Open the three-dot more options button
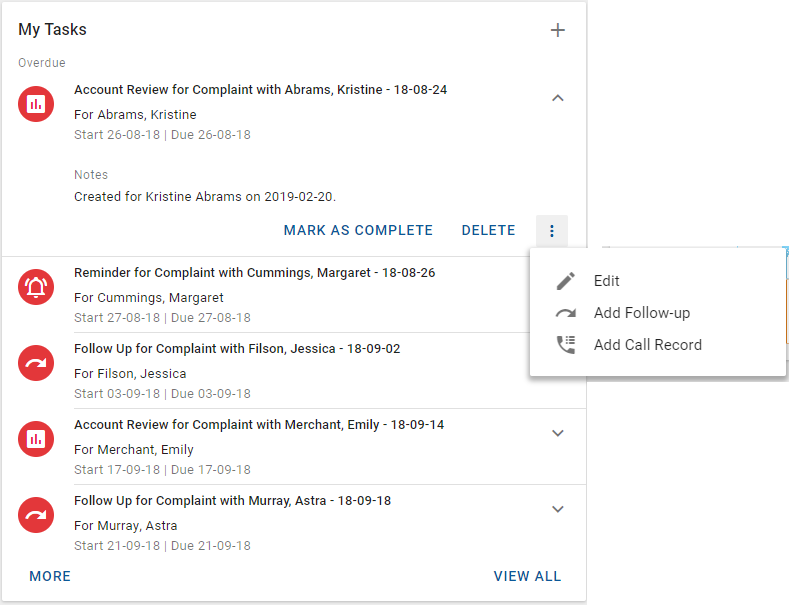 click(x=551, y=231)
